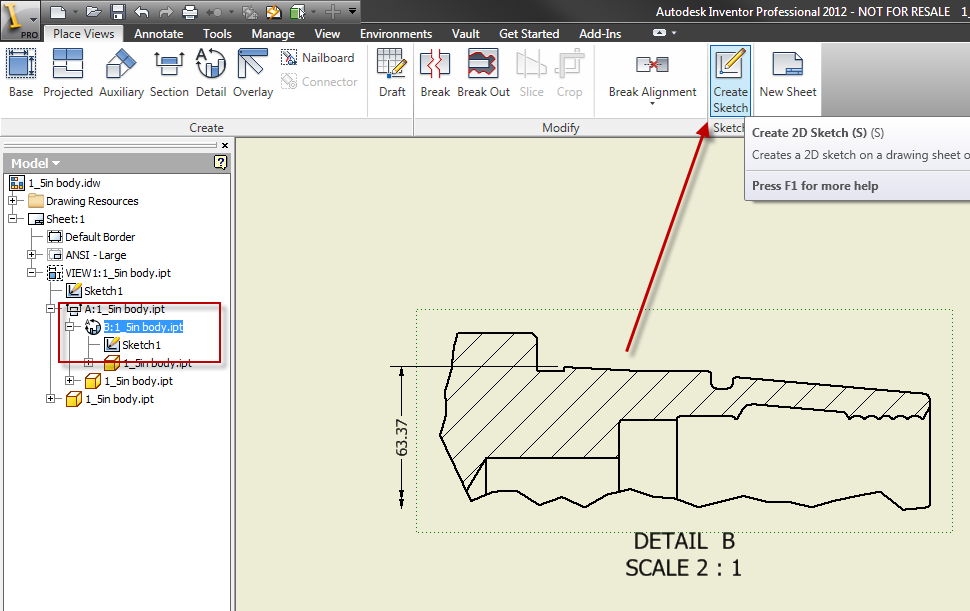Open the Annotate ribbon tab

tap(158, 34)
